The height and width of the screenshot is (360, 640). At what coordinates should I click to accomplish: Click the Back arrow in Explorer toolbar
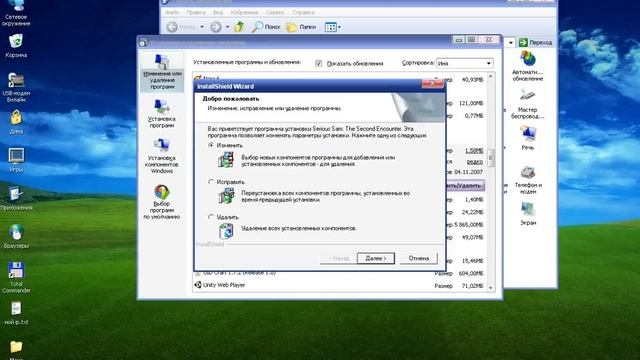172,27
